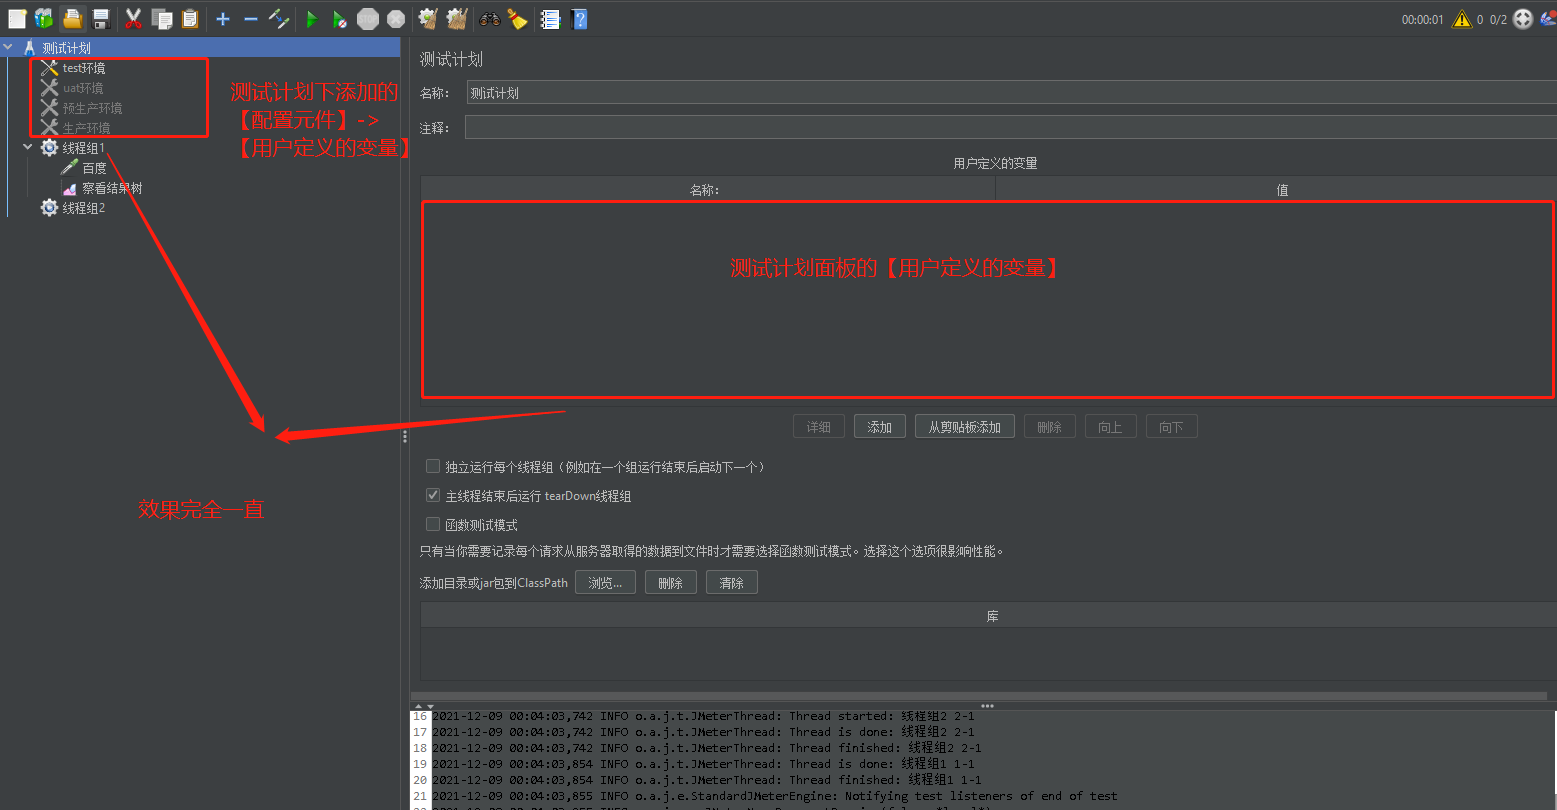The image size is (1557, 810).
Task: Collapse the 线程组1 tree node
Action: tap(29, 147)
